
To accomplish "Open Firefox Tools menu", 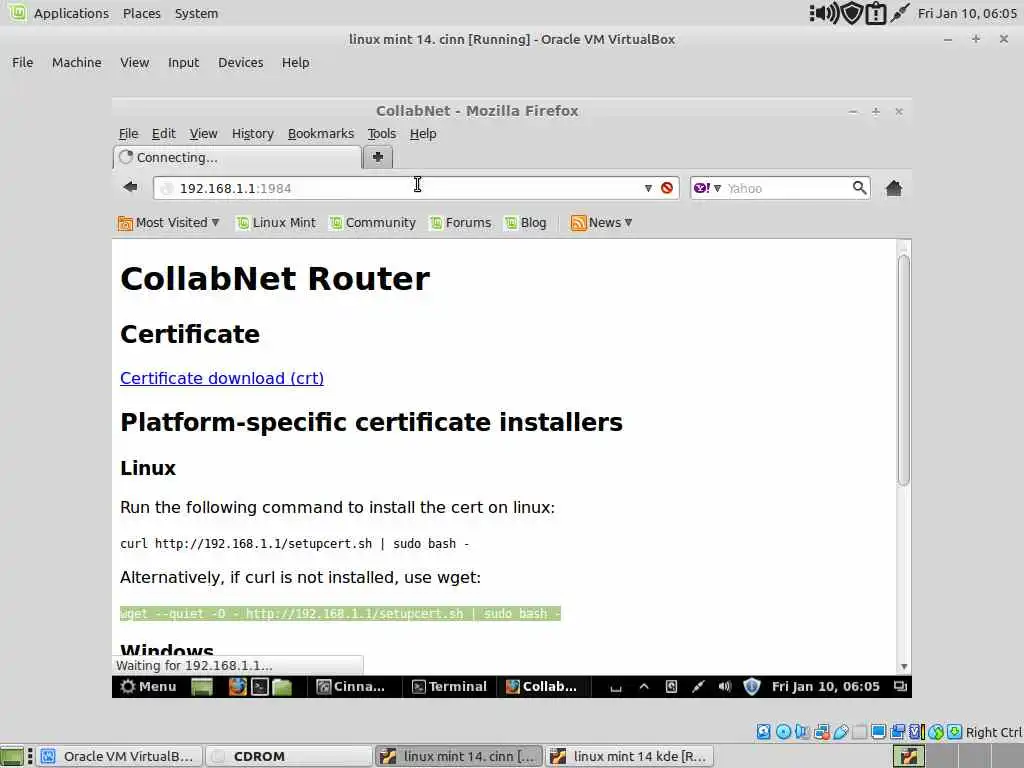I will click(x=381, y=133).
